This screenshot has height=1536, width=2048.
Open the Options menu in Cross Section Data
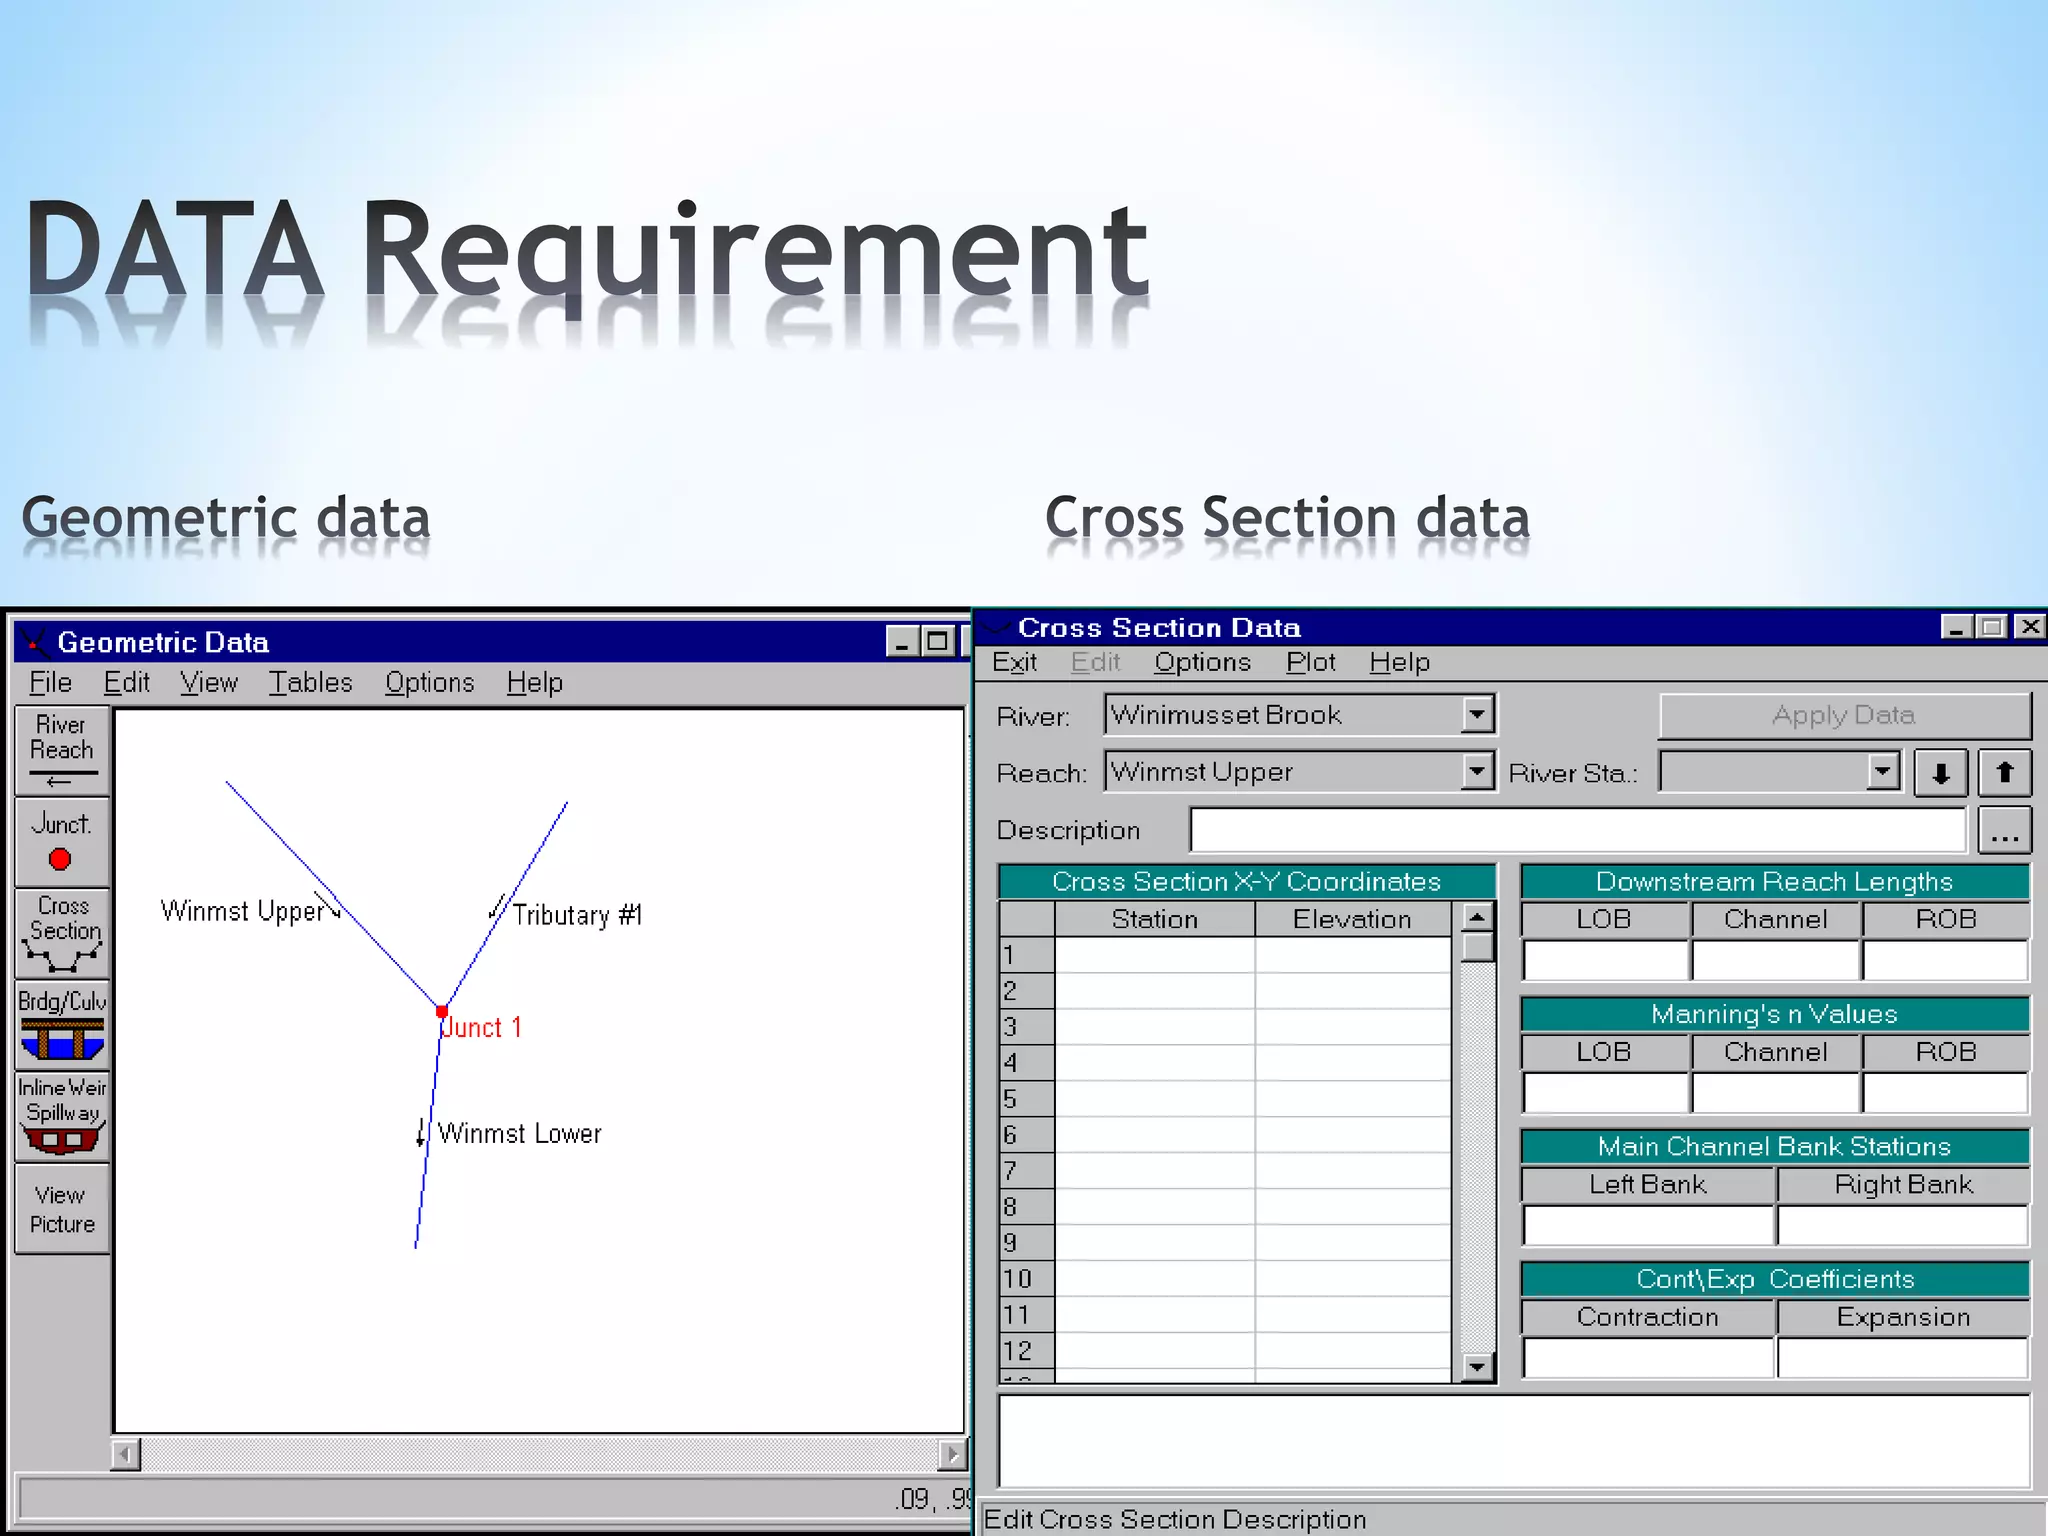point(1202,662)
